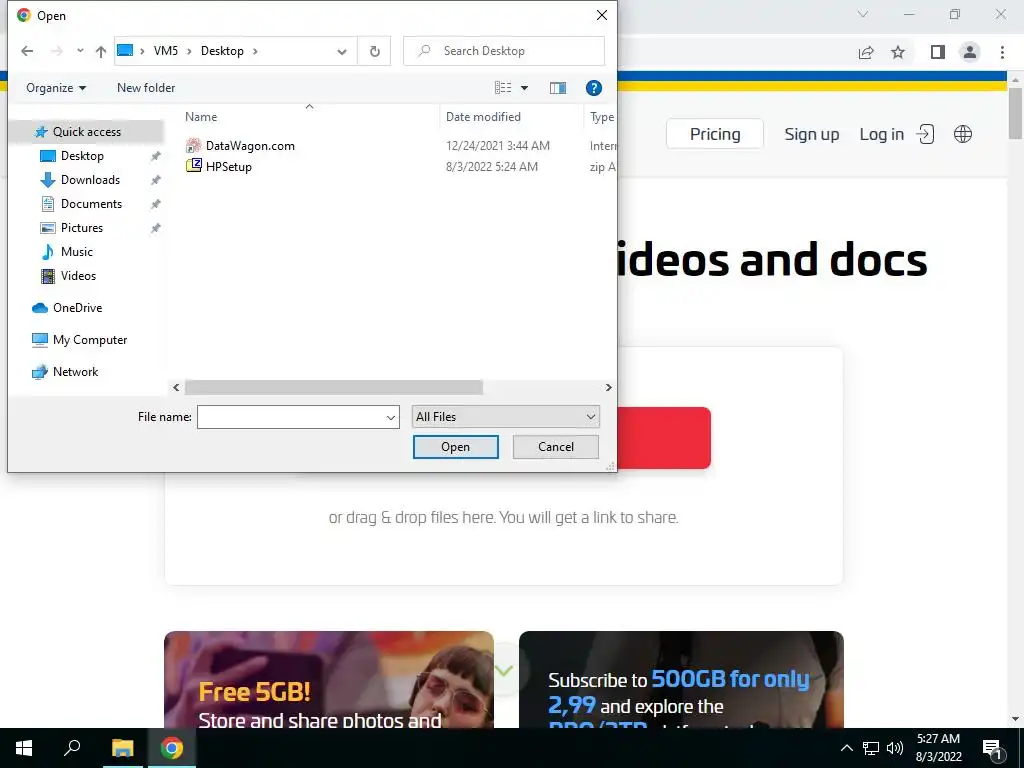This screenshot has height=768, width=1024.
Task: Open File Explorer from taskbar
Action: [x=122, y=748]
